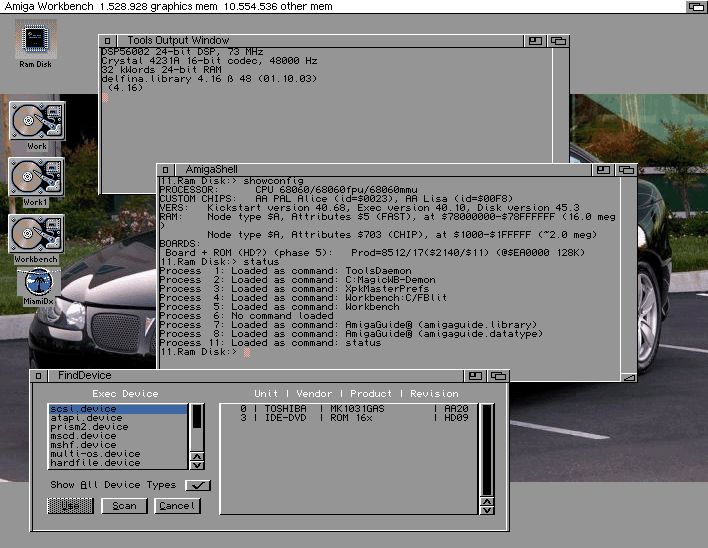Click the unit list scrollbar bar
The width and height of the screenshot is (708, 548).
(487, 450)
